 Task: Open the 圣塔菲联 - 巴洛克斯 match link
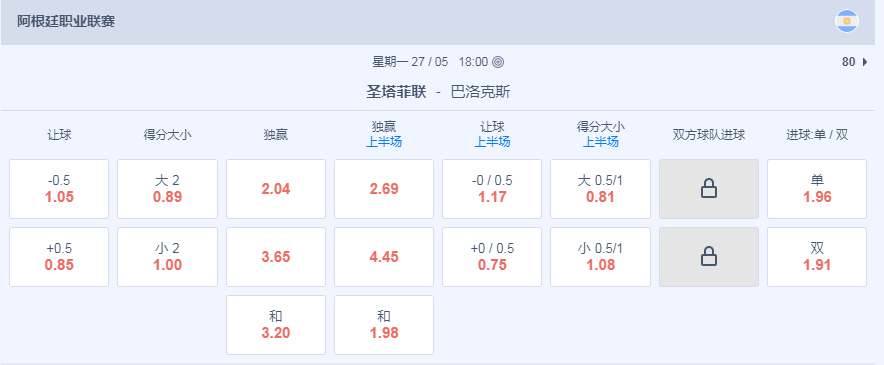(x=439, y=92)
